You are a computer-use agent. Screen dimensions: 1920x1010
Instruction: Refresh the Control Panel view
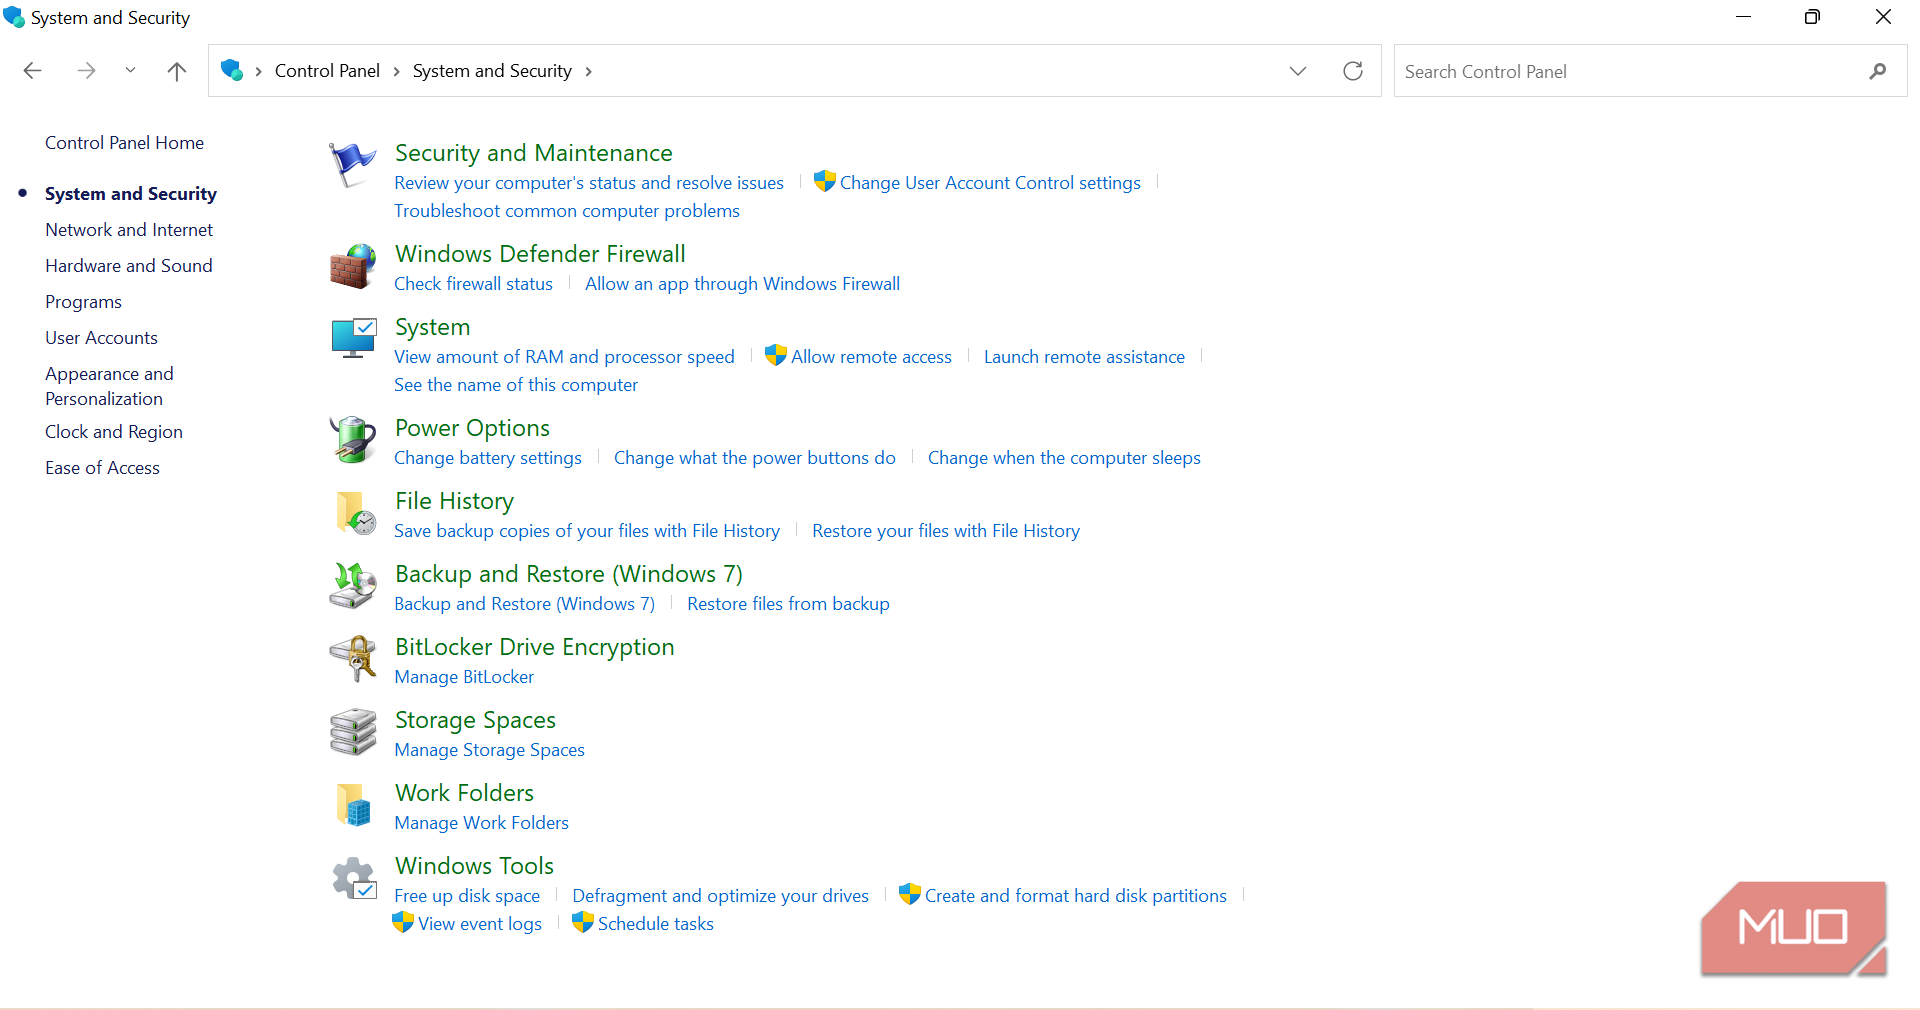(1353, 71)
